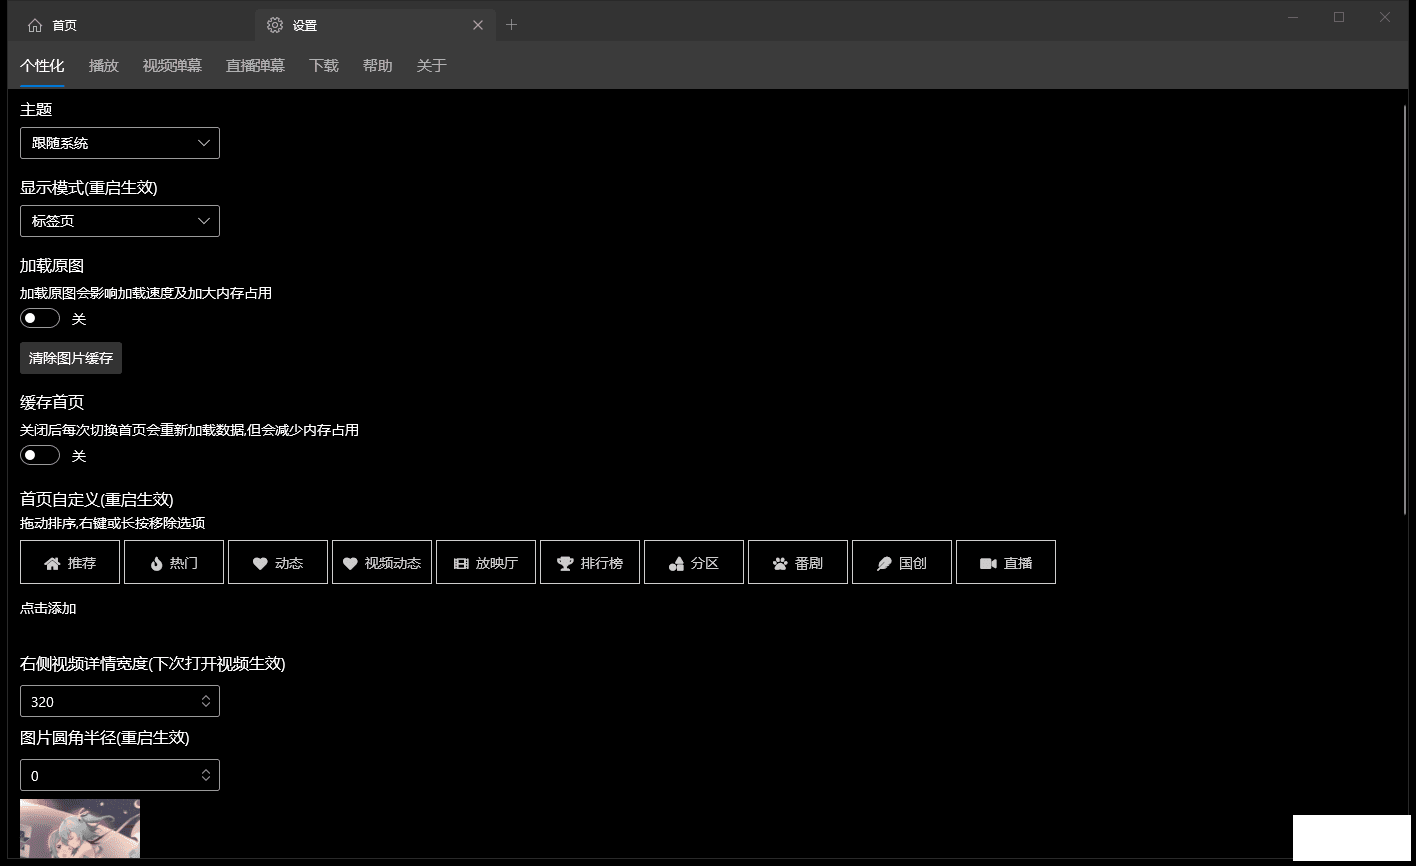1416x866 pixels.
Task: Click the 番剧 paw icon item
Action: pos(798,562)
